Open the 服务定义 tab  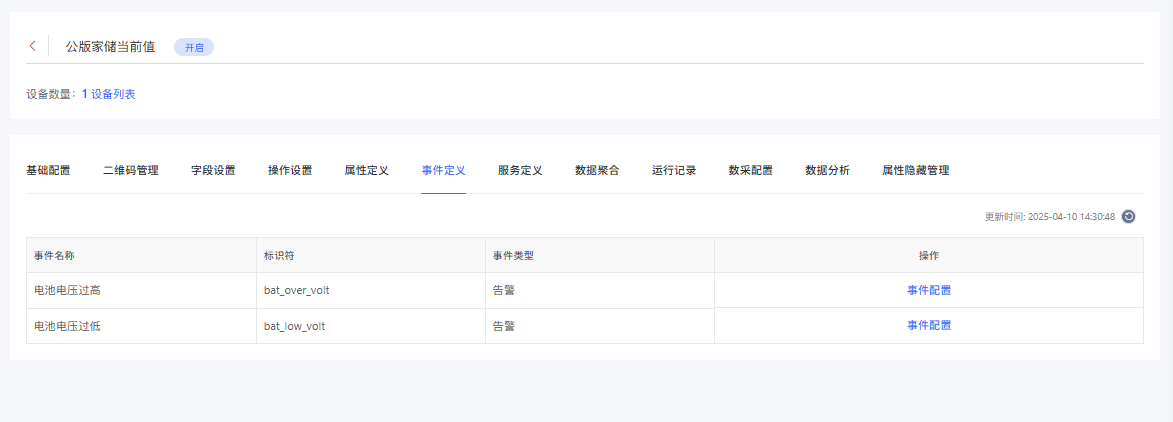pyautogui.click(x=520, y=171)
